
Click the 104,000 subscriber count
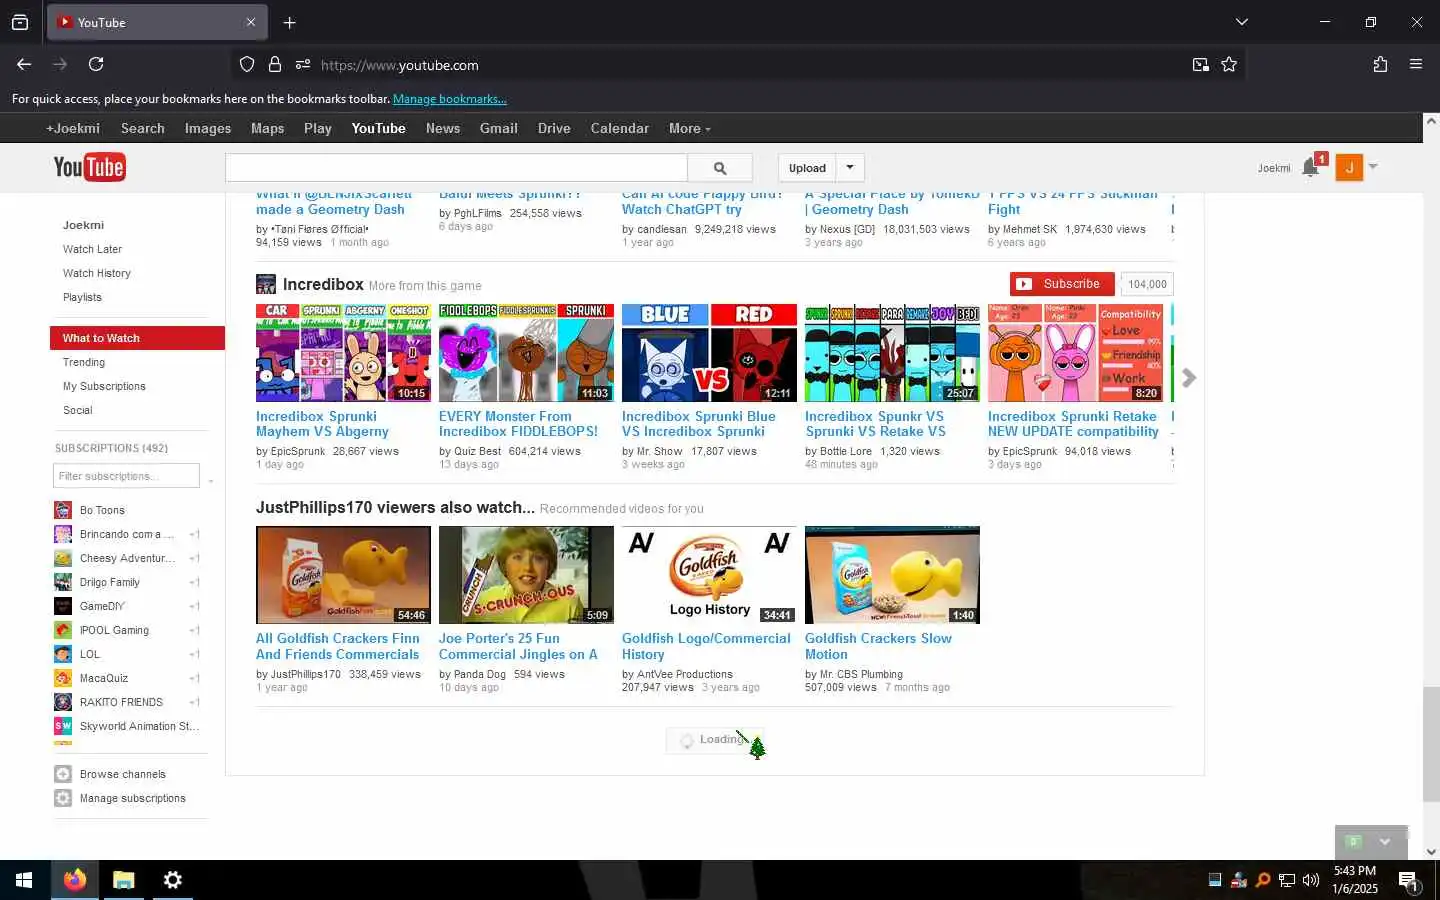1147,284
